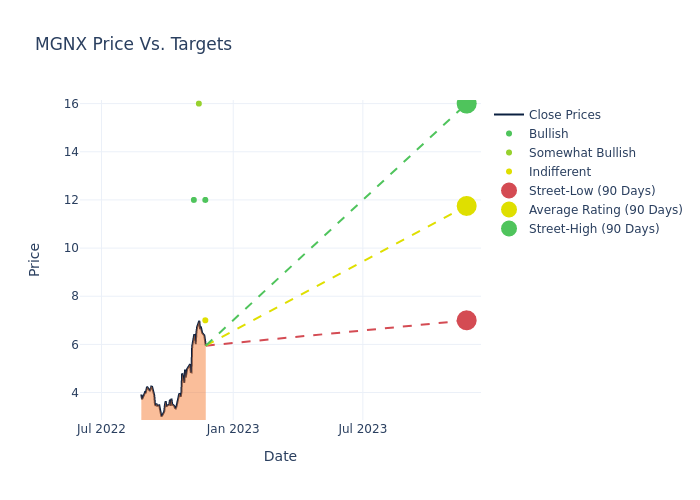Click the red Street-Low legend circle icon
The height and width of the screenshot is (500, 700).
(x=509, y=191)
